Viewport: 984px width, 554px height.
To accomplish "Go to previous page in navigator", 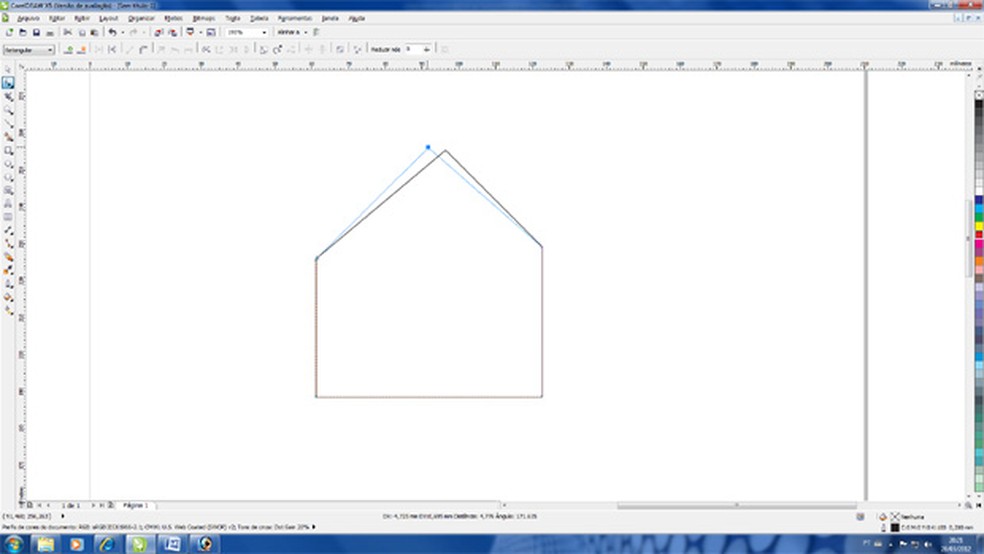I will pyautogui.click(x=48, y=505).
